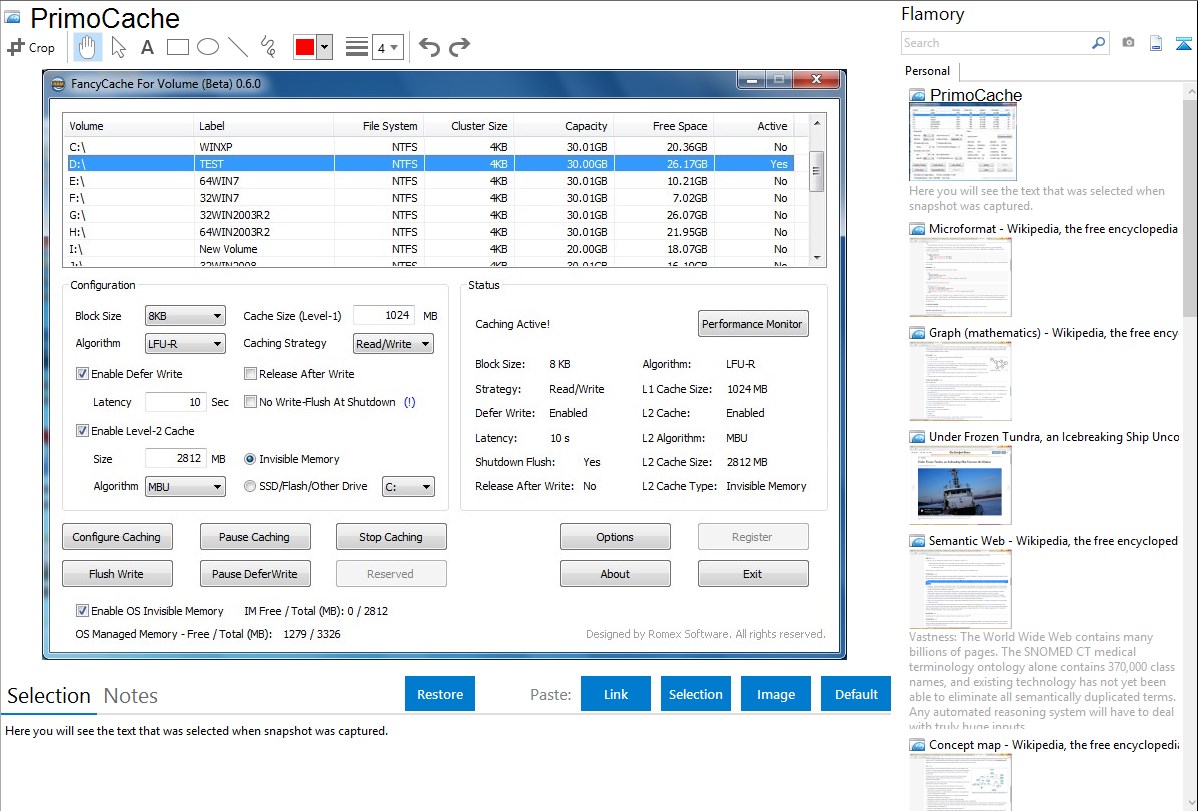Screen dimensions: 1198x811
Task: Open the LFU-R Algorithm dropdown
Action: coord(185,344)
